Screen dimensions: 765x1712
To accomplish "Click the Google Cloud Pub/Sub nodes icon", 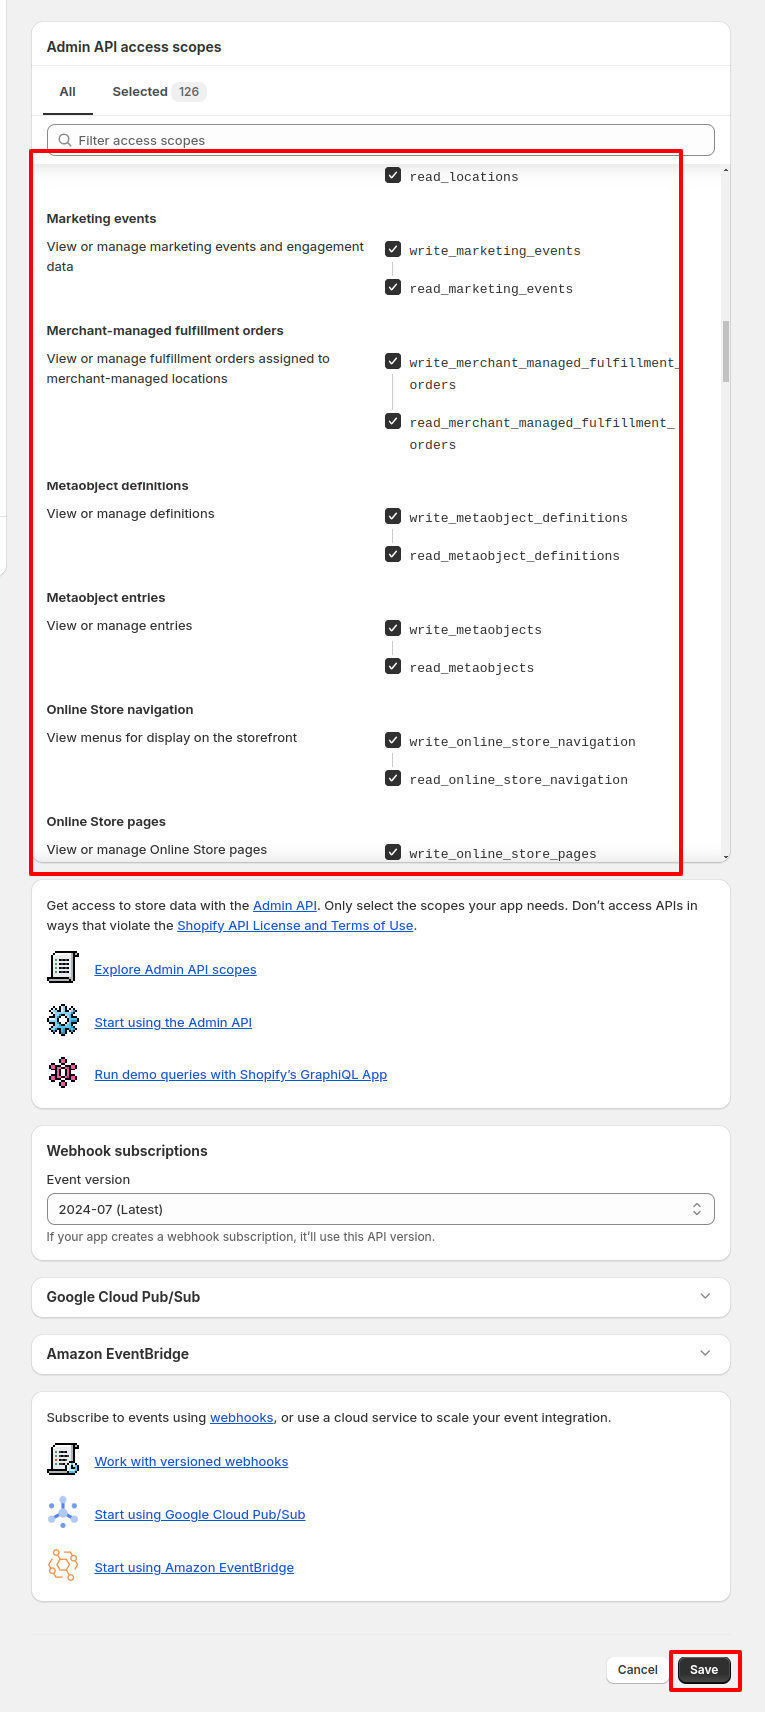I will coord(63,1513).
